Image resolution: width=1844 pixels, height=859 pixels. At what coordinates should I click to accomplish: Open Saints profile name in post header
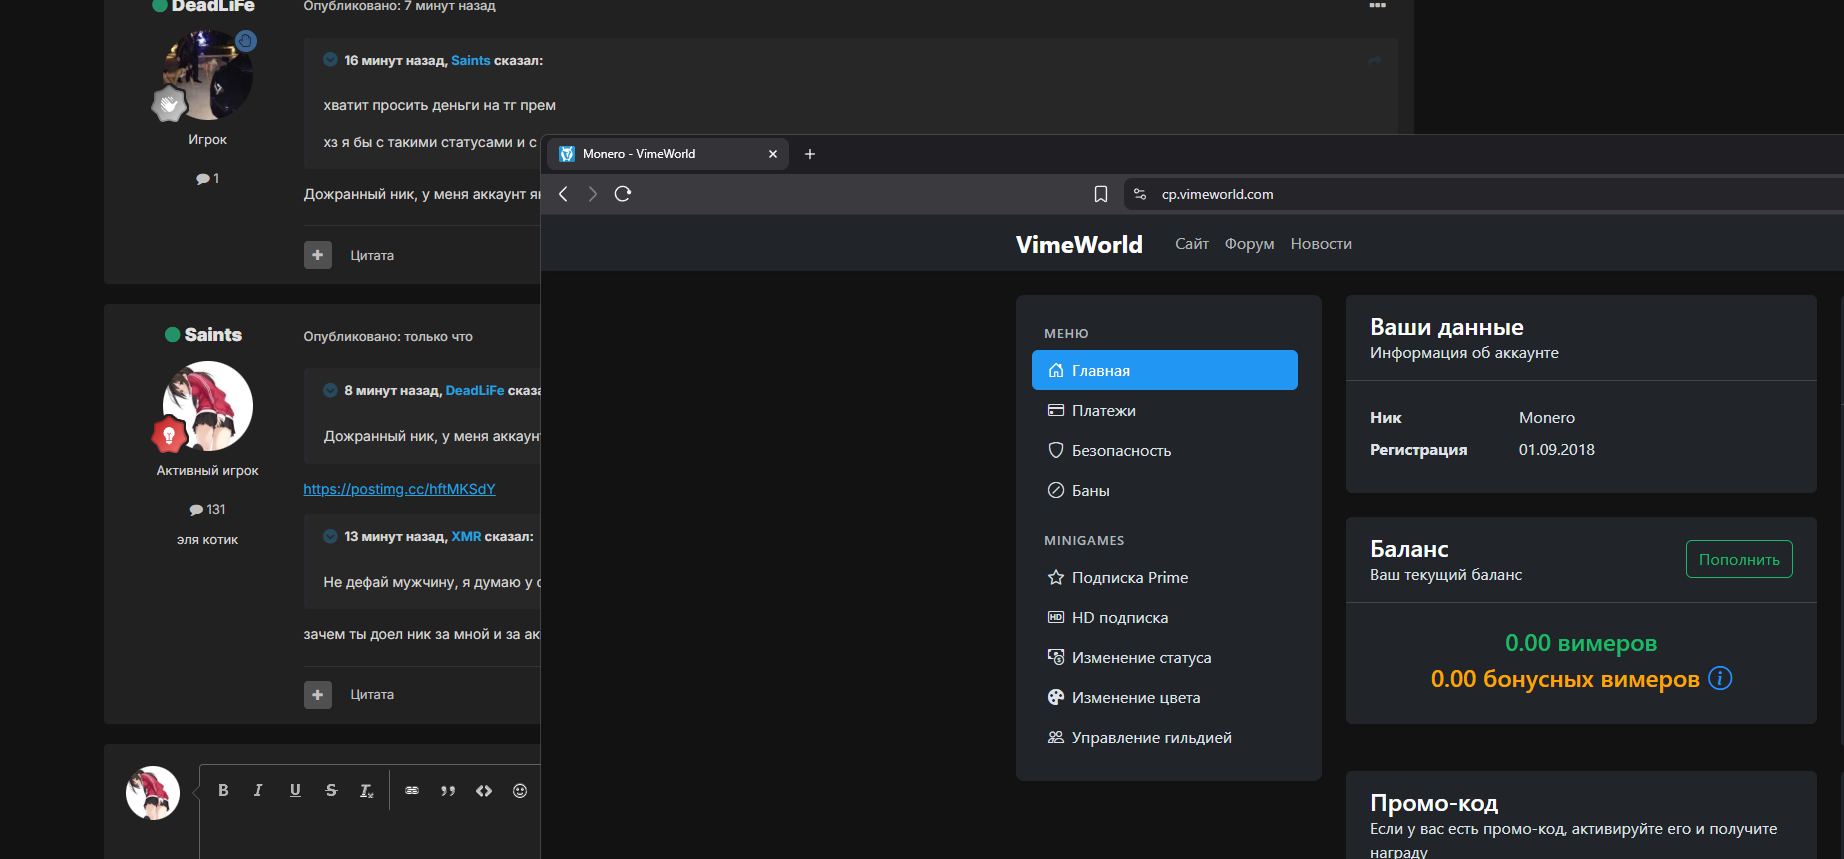click(x=213, y=334)
